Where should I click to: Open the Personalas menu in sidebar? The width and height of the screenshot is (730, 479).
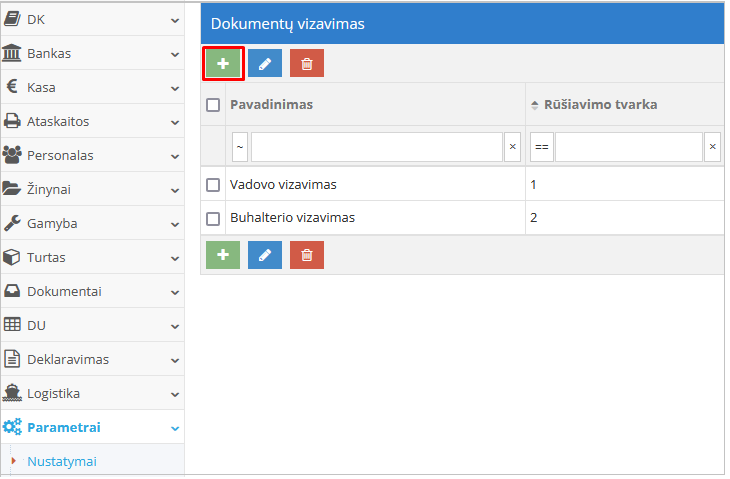tap(92, 155)
